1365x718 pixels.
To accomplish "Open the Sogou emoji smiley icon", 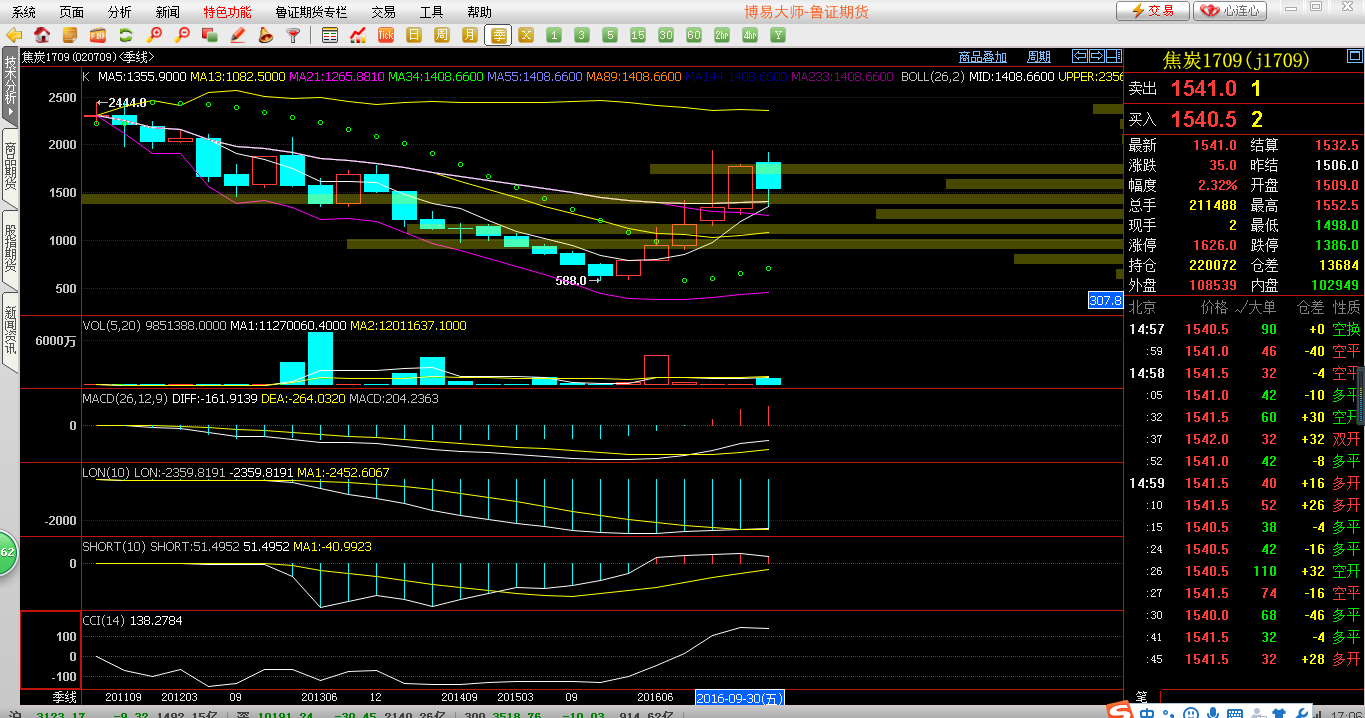I will point(1191,711).
